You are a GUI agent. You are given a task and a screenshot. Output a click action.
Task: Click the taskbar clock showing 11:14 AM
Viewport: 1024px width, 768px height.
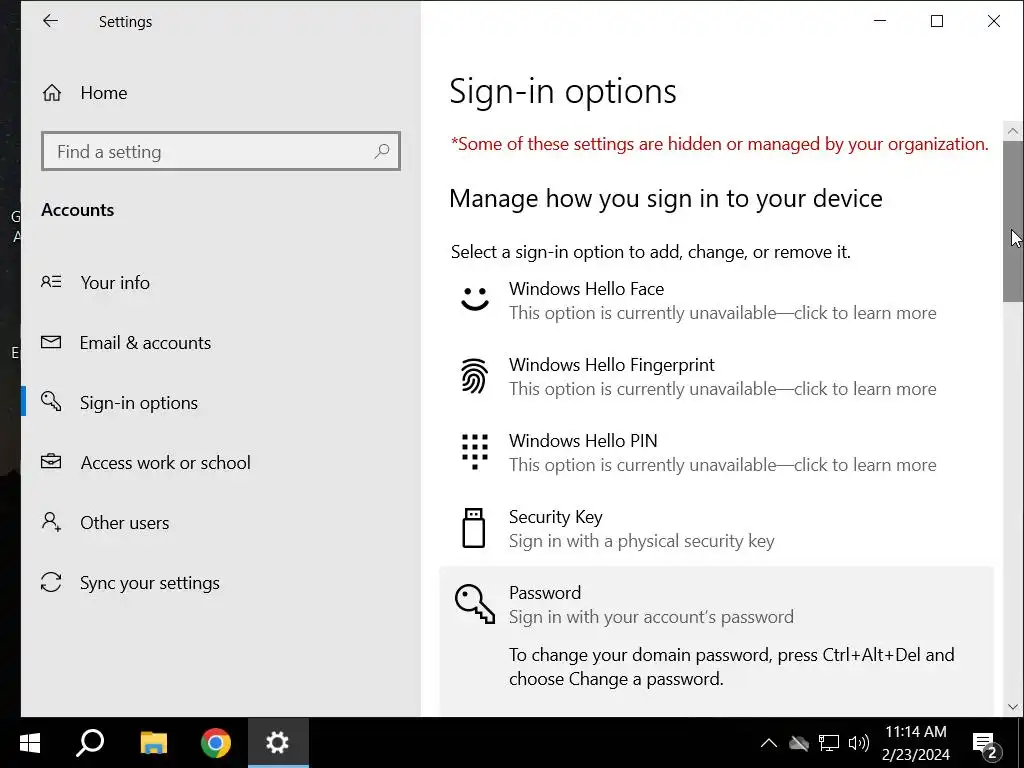pos(916,743)
